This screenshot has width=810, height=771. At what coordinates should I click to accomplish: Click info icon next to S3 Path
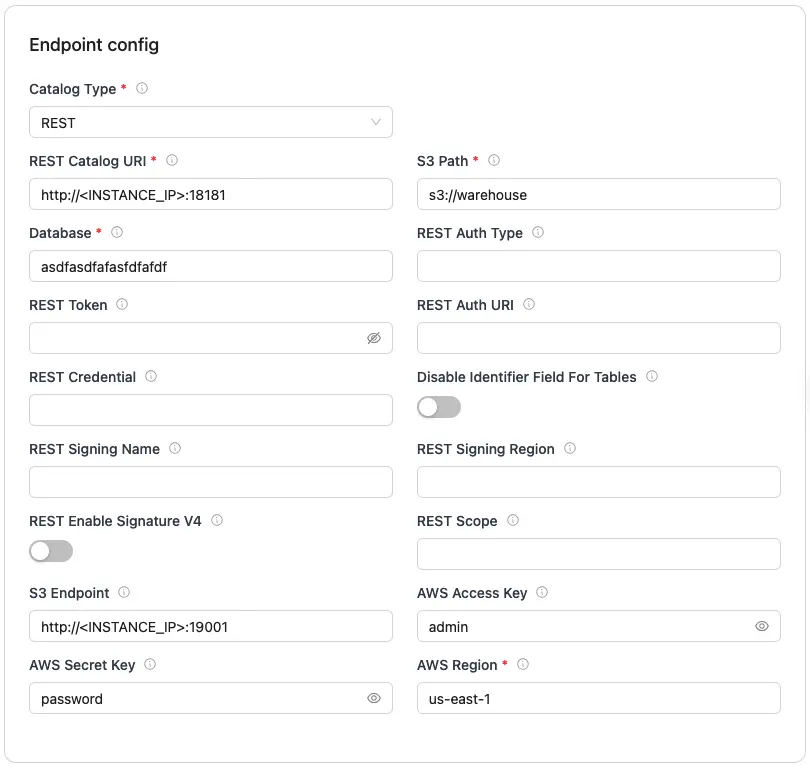click(494, 161)
